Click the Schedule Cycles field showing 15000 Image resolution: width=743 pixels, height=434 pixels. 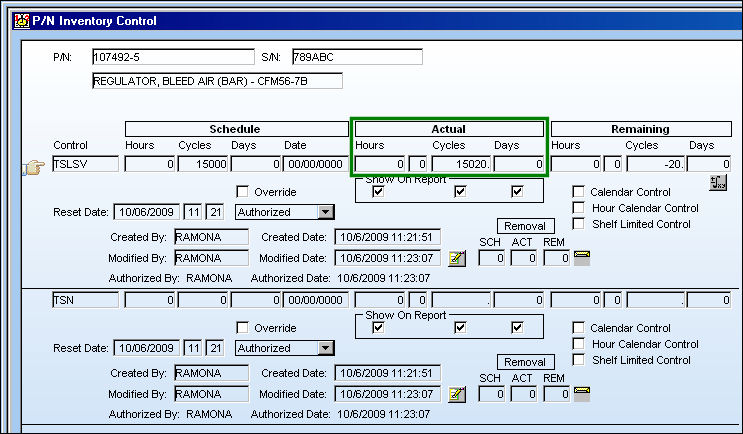pyautogui.click(x=203, y=164)
